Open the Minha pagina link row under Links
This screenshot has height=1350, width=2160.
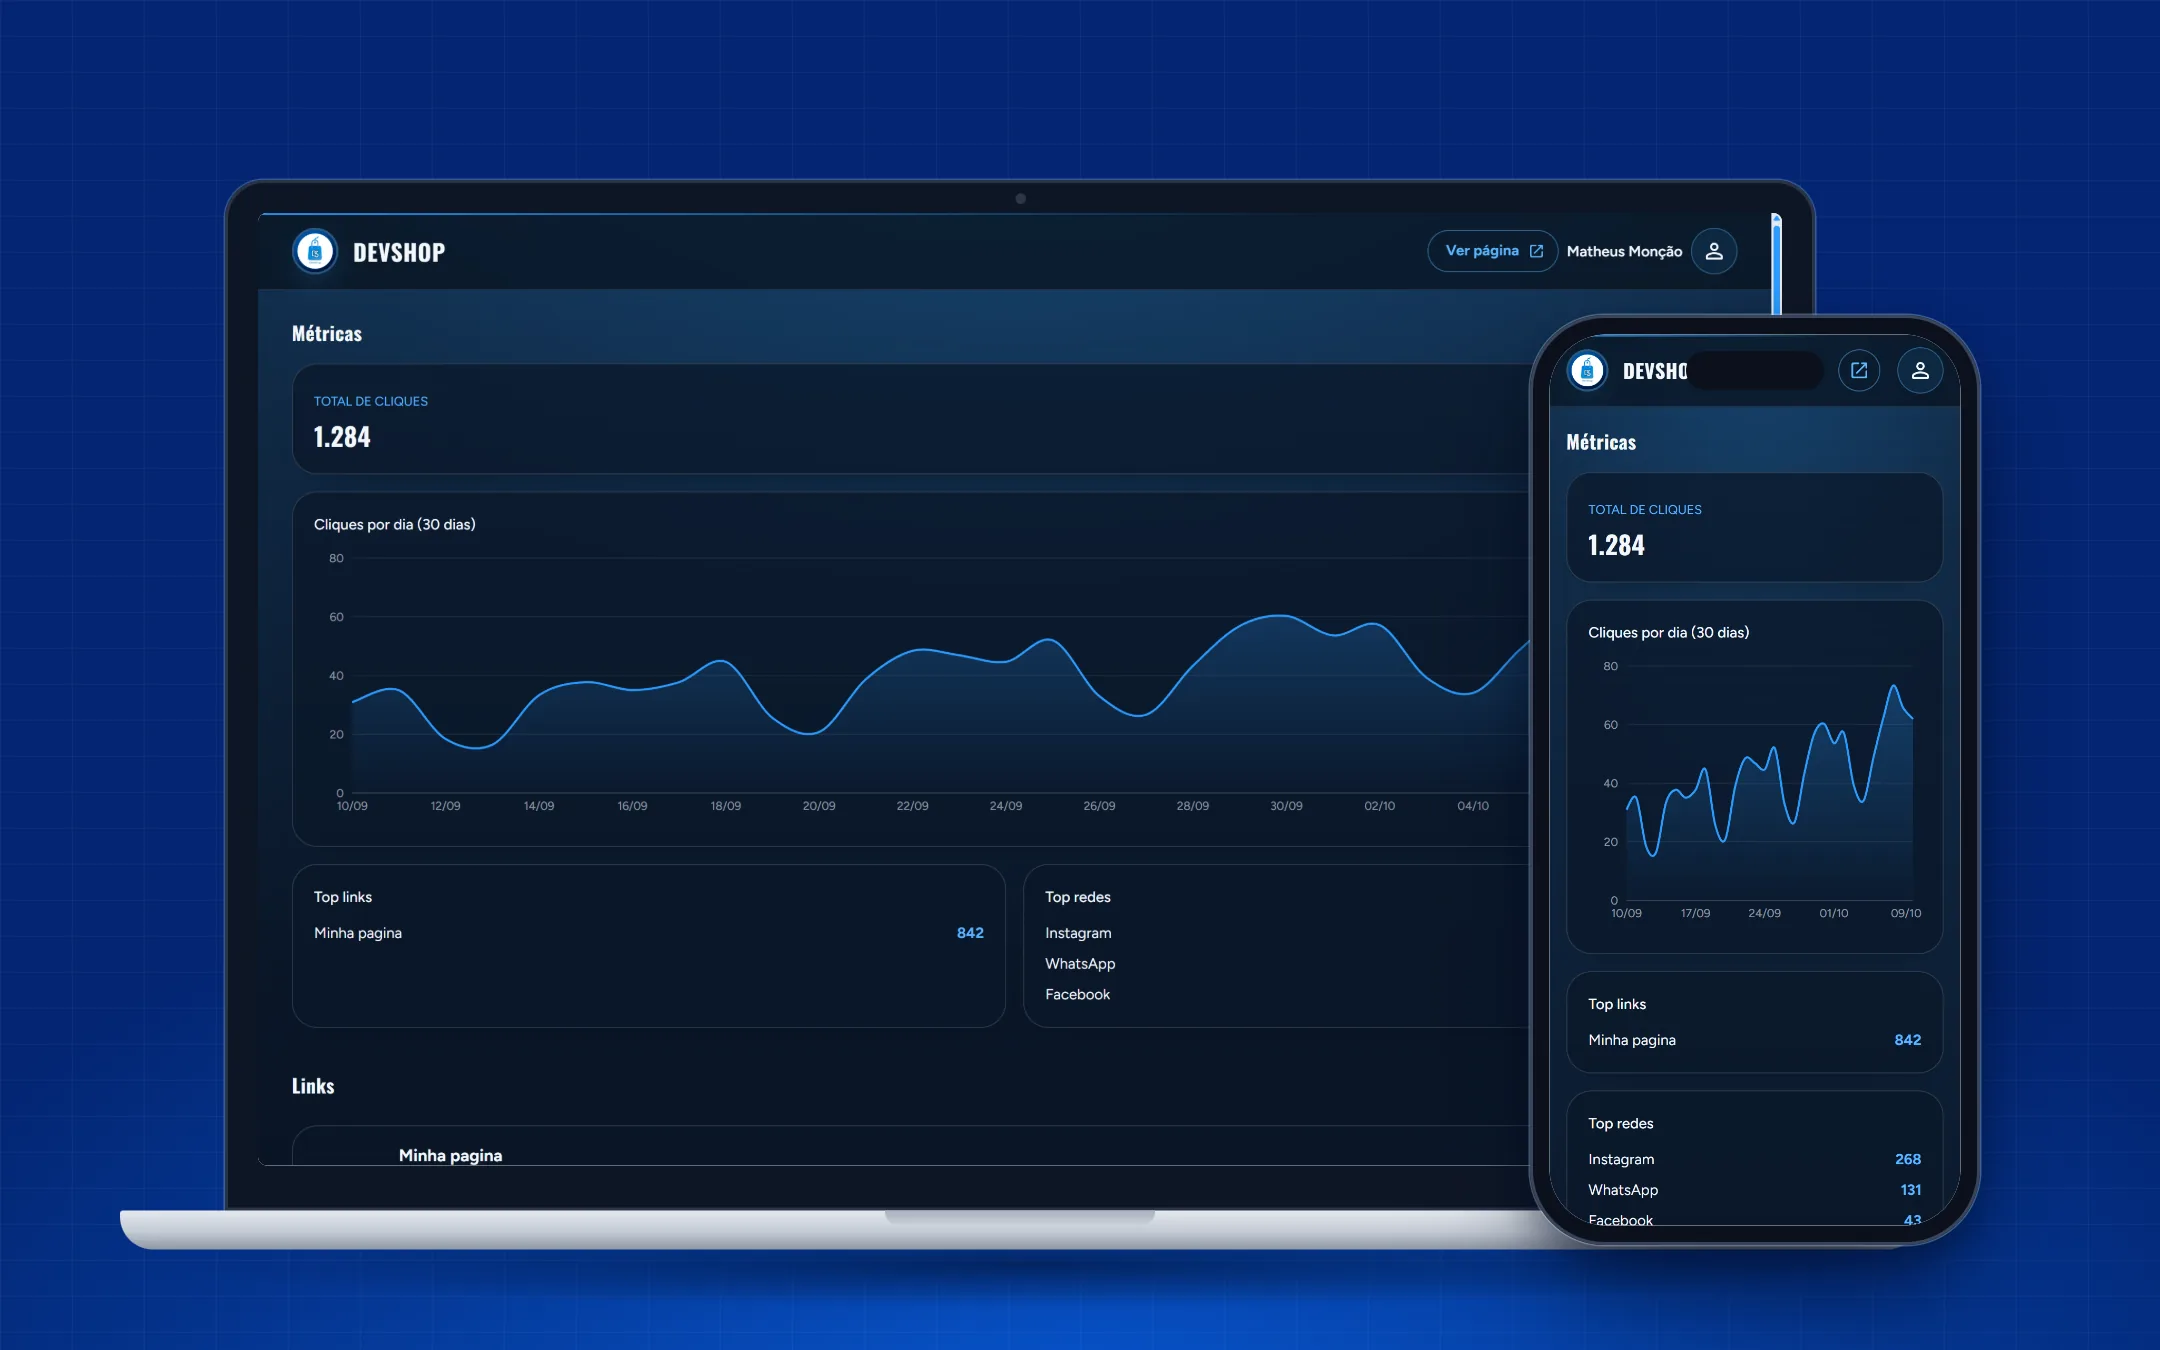point(910,1146)
